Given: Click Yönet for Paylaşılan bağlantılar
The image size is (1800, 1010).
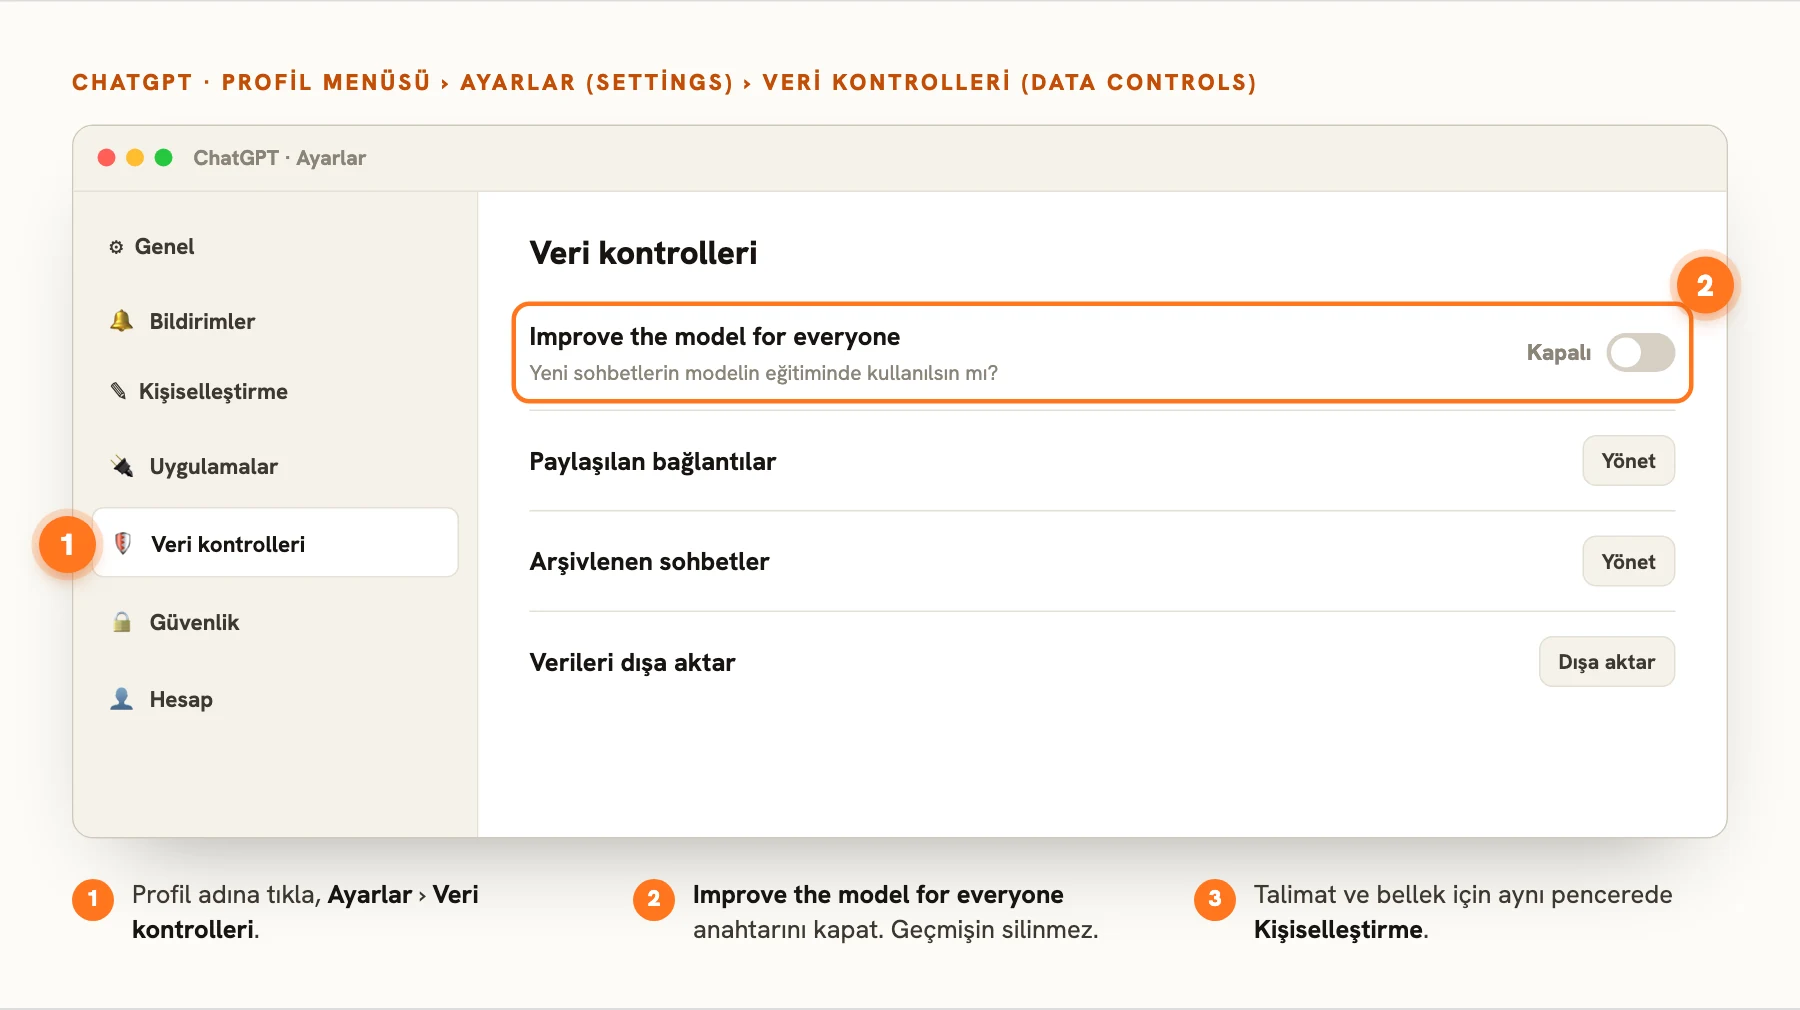Looking at the screenshot, I should click(1628, 461).
